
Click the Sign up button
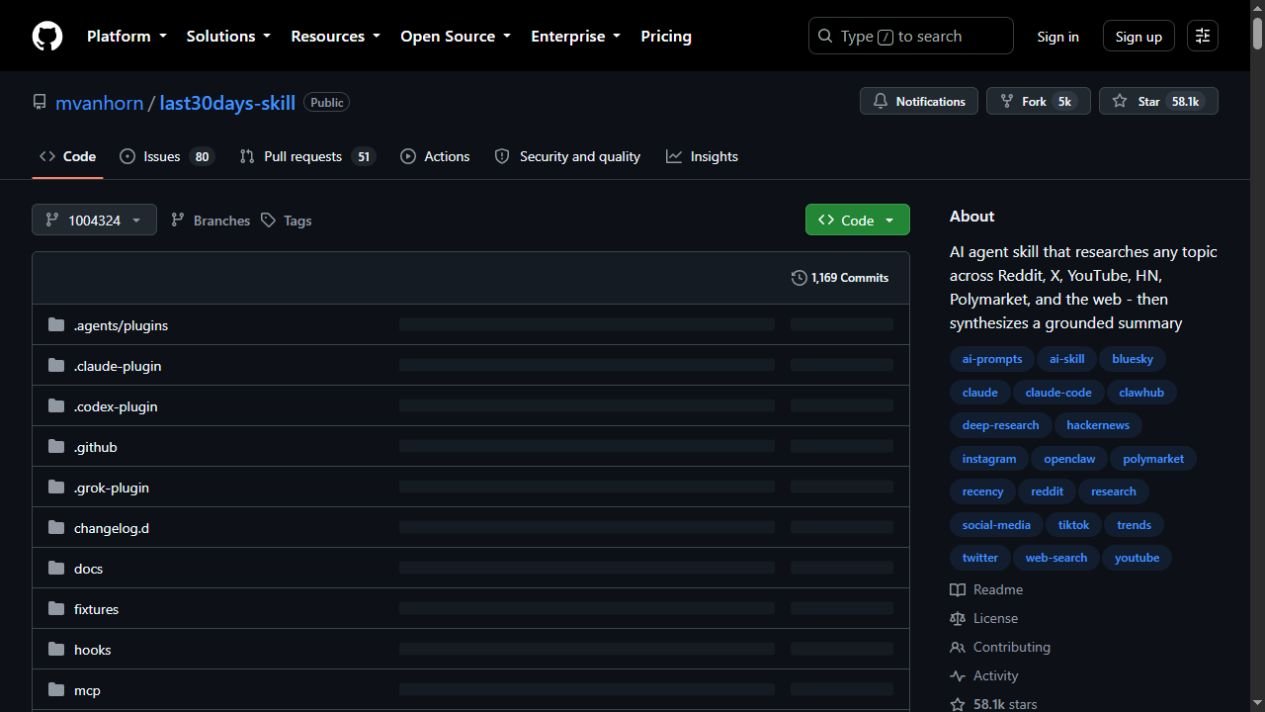coord(1138,36)
